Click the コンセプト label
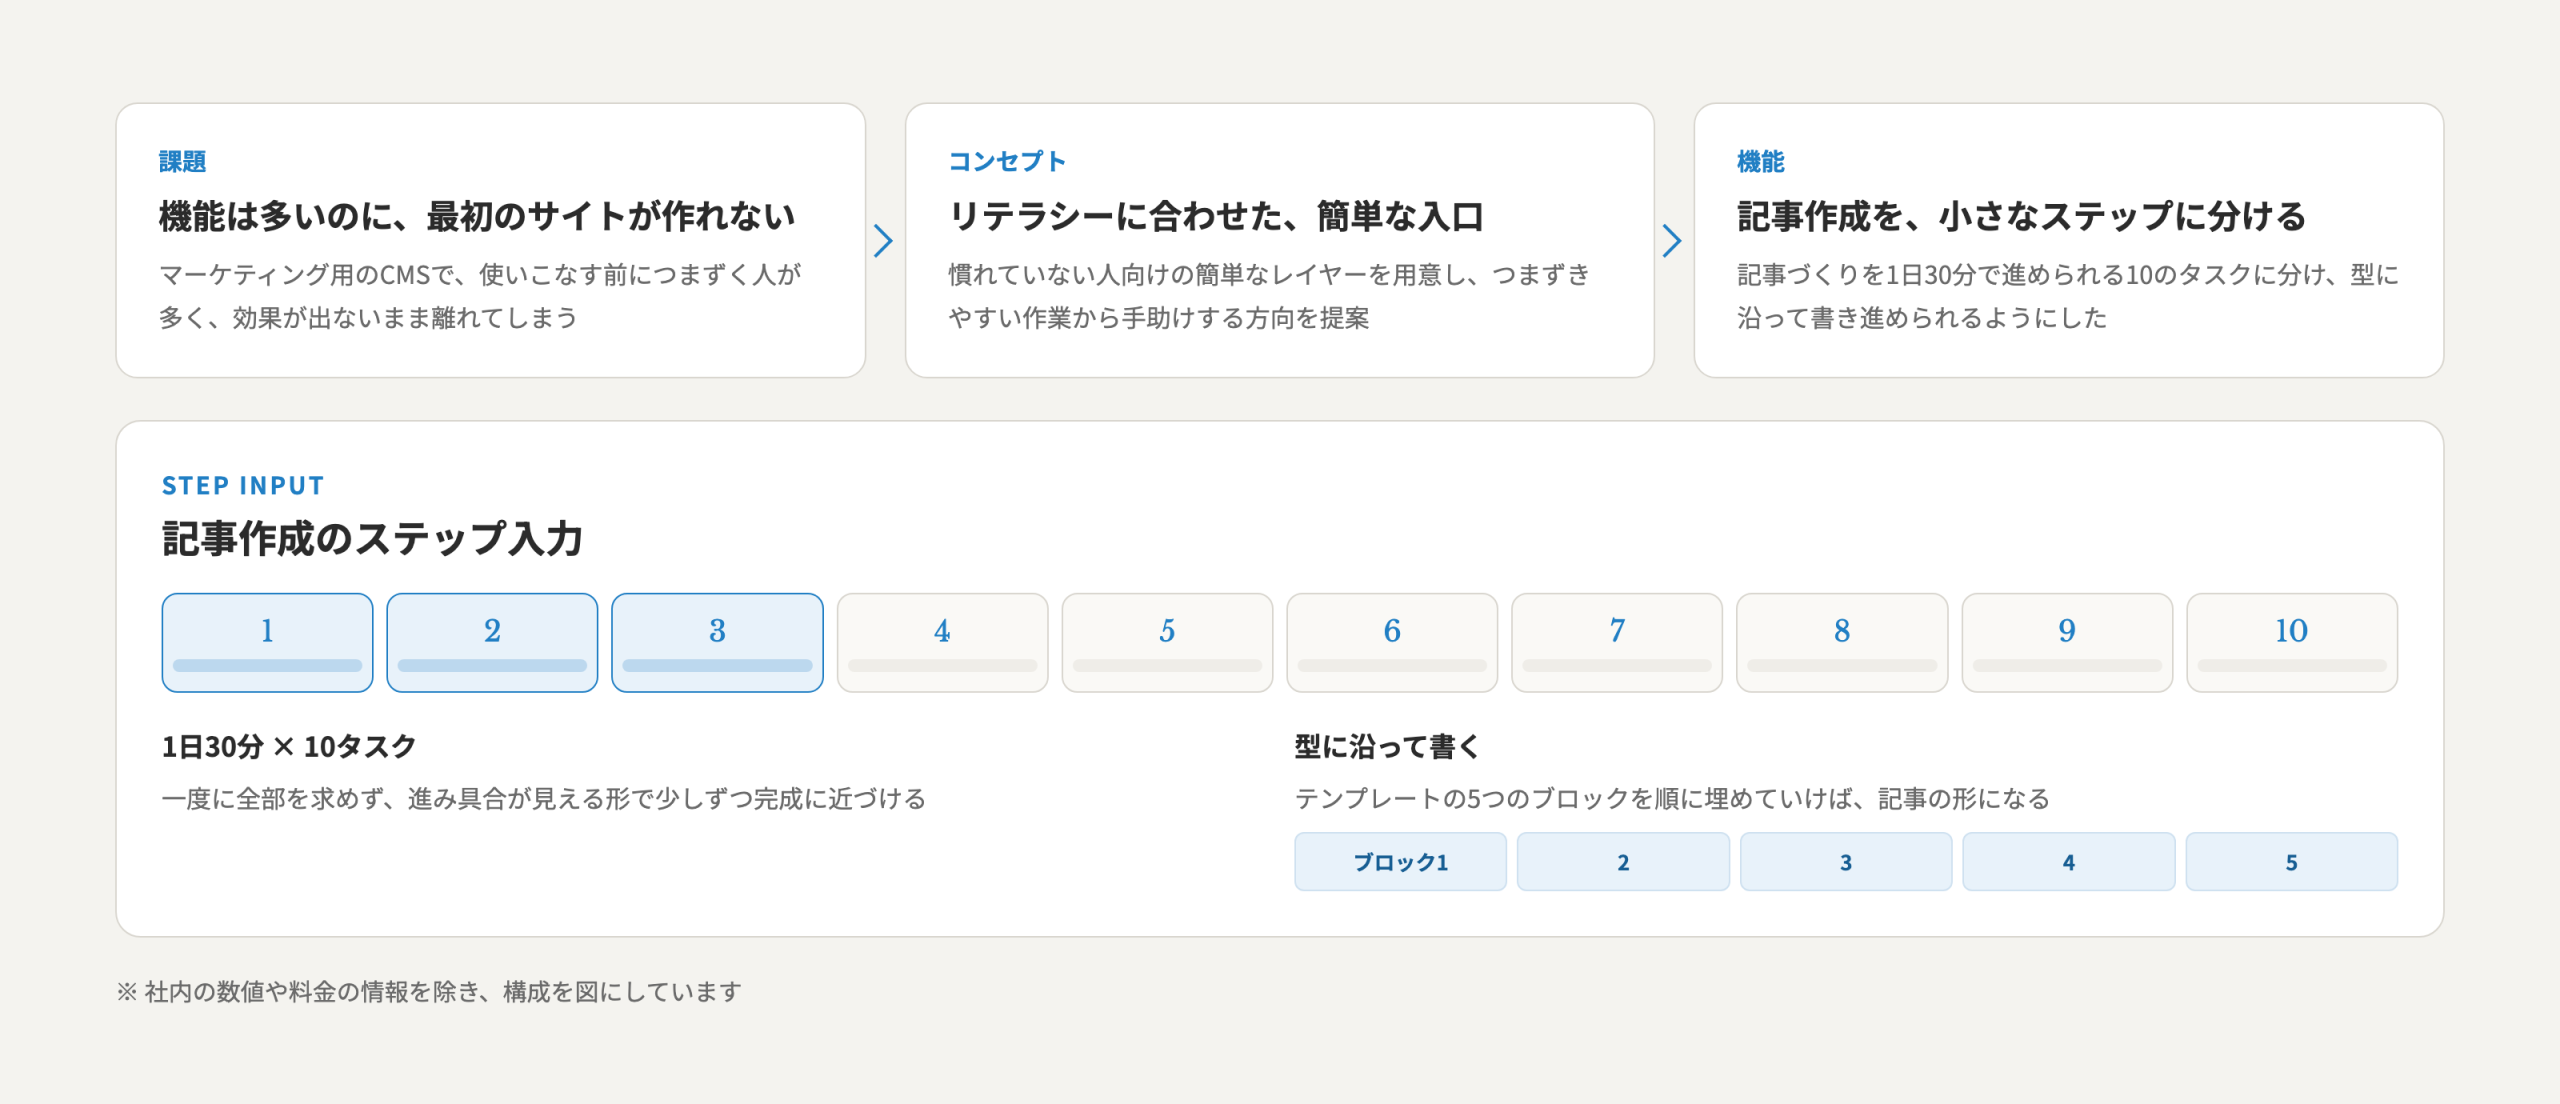The height and width of the screenshot is (1104, 2560). tap(1007, 161)
